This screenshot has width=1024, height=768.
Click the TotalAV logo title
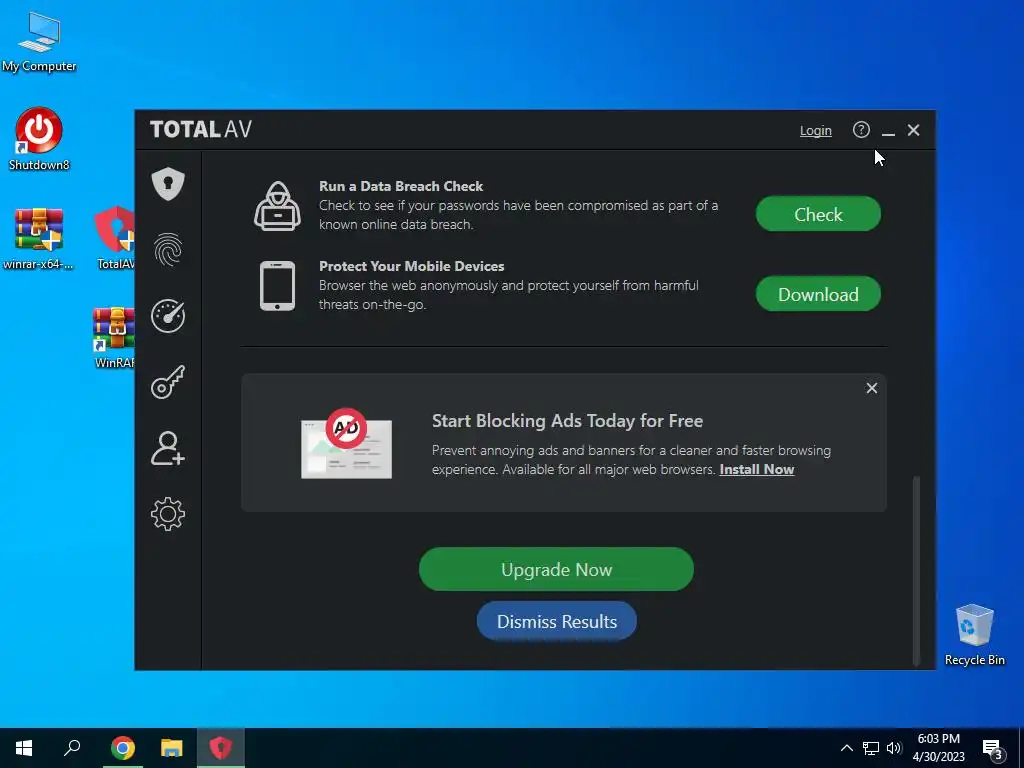(200, 129)
